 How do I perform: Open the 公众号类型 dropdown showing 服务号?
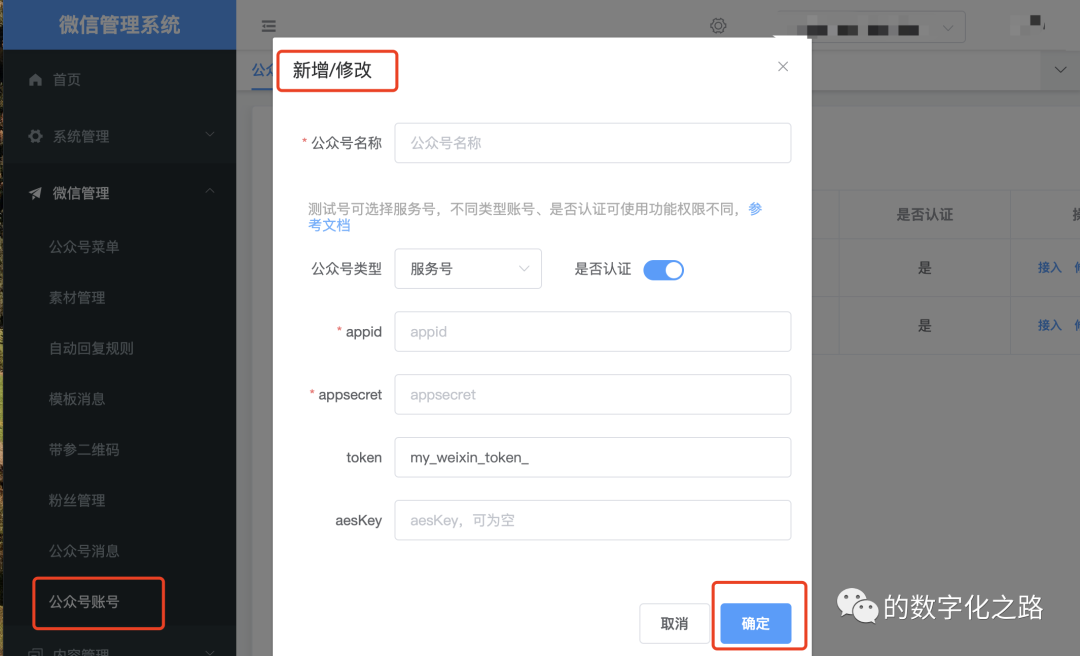pyautogui.click(x=468, y=269)
